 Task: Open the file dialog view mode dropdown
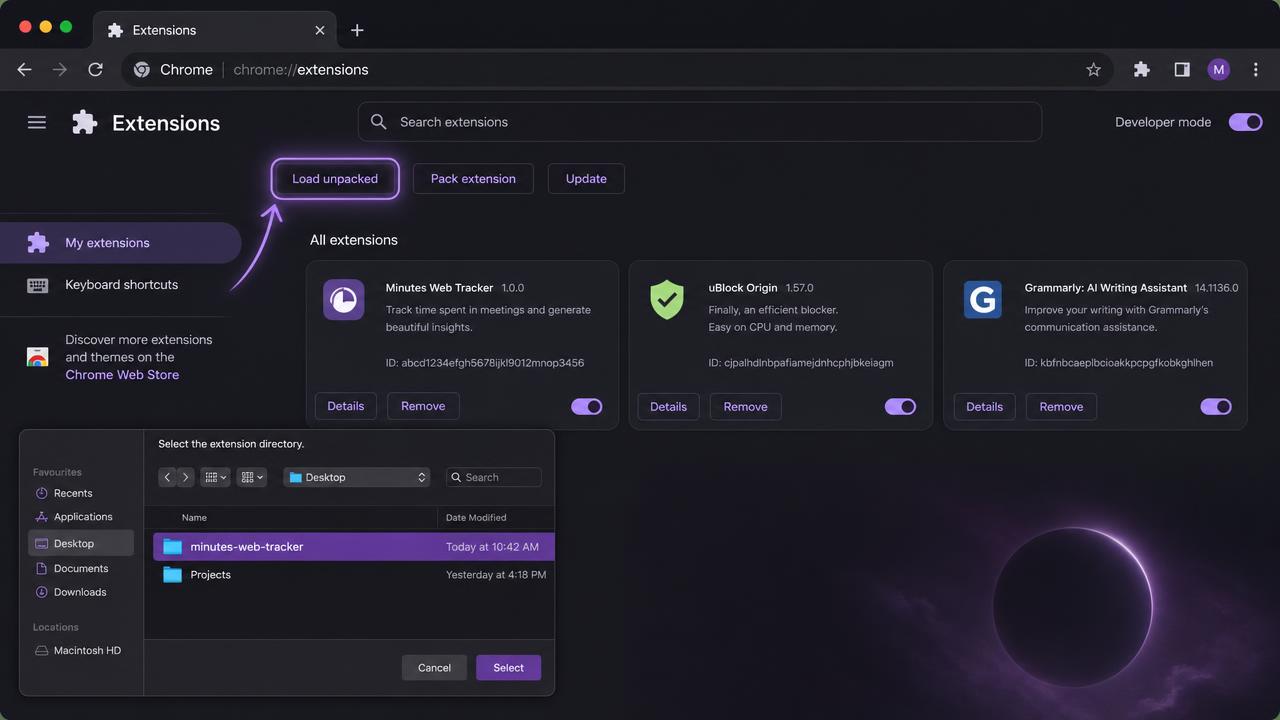(215, 477)
